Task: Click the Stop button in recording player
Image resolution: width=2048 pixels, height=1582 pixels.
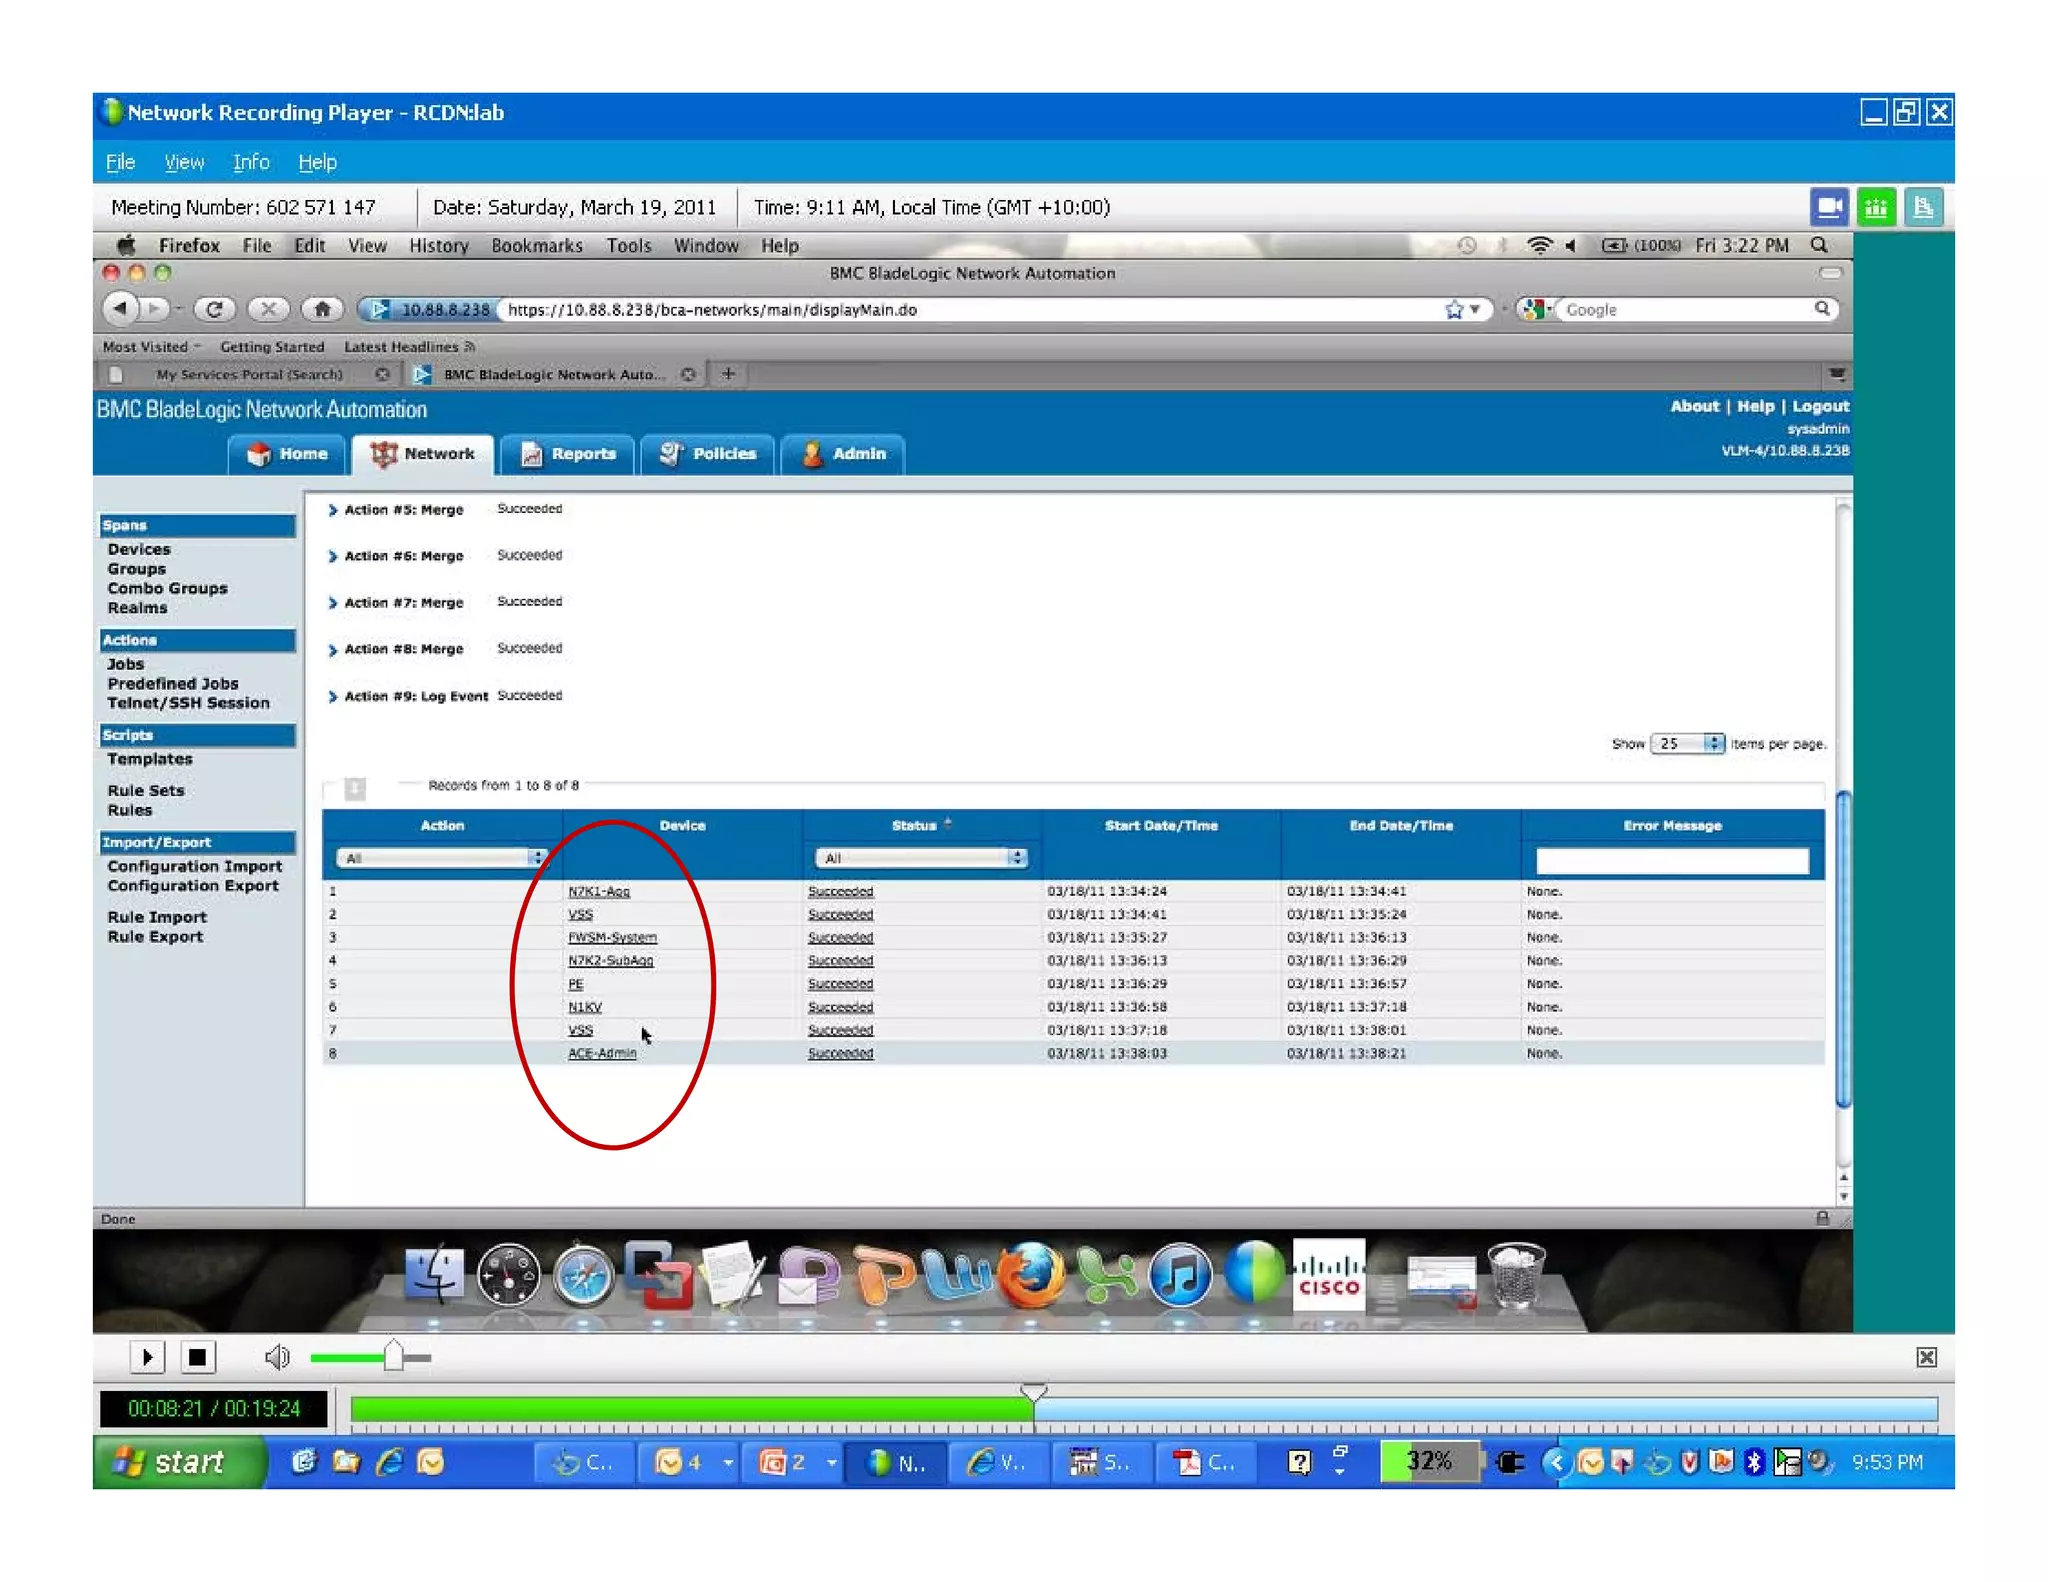Action: [197, 1357]
